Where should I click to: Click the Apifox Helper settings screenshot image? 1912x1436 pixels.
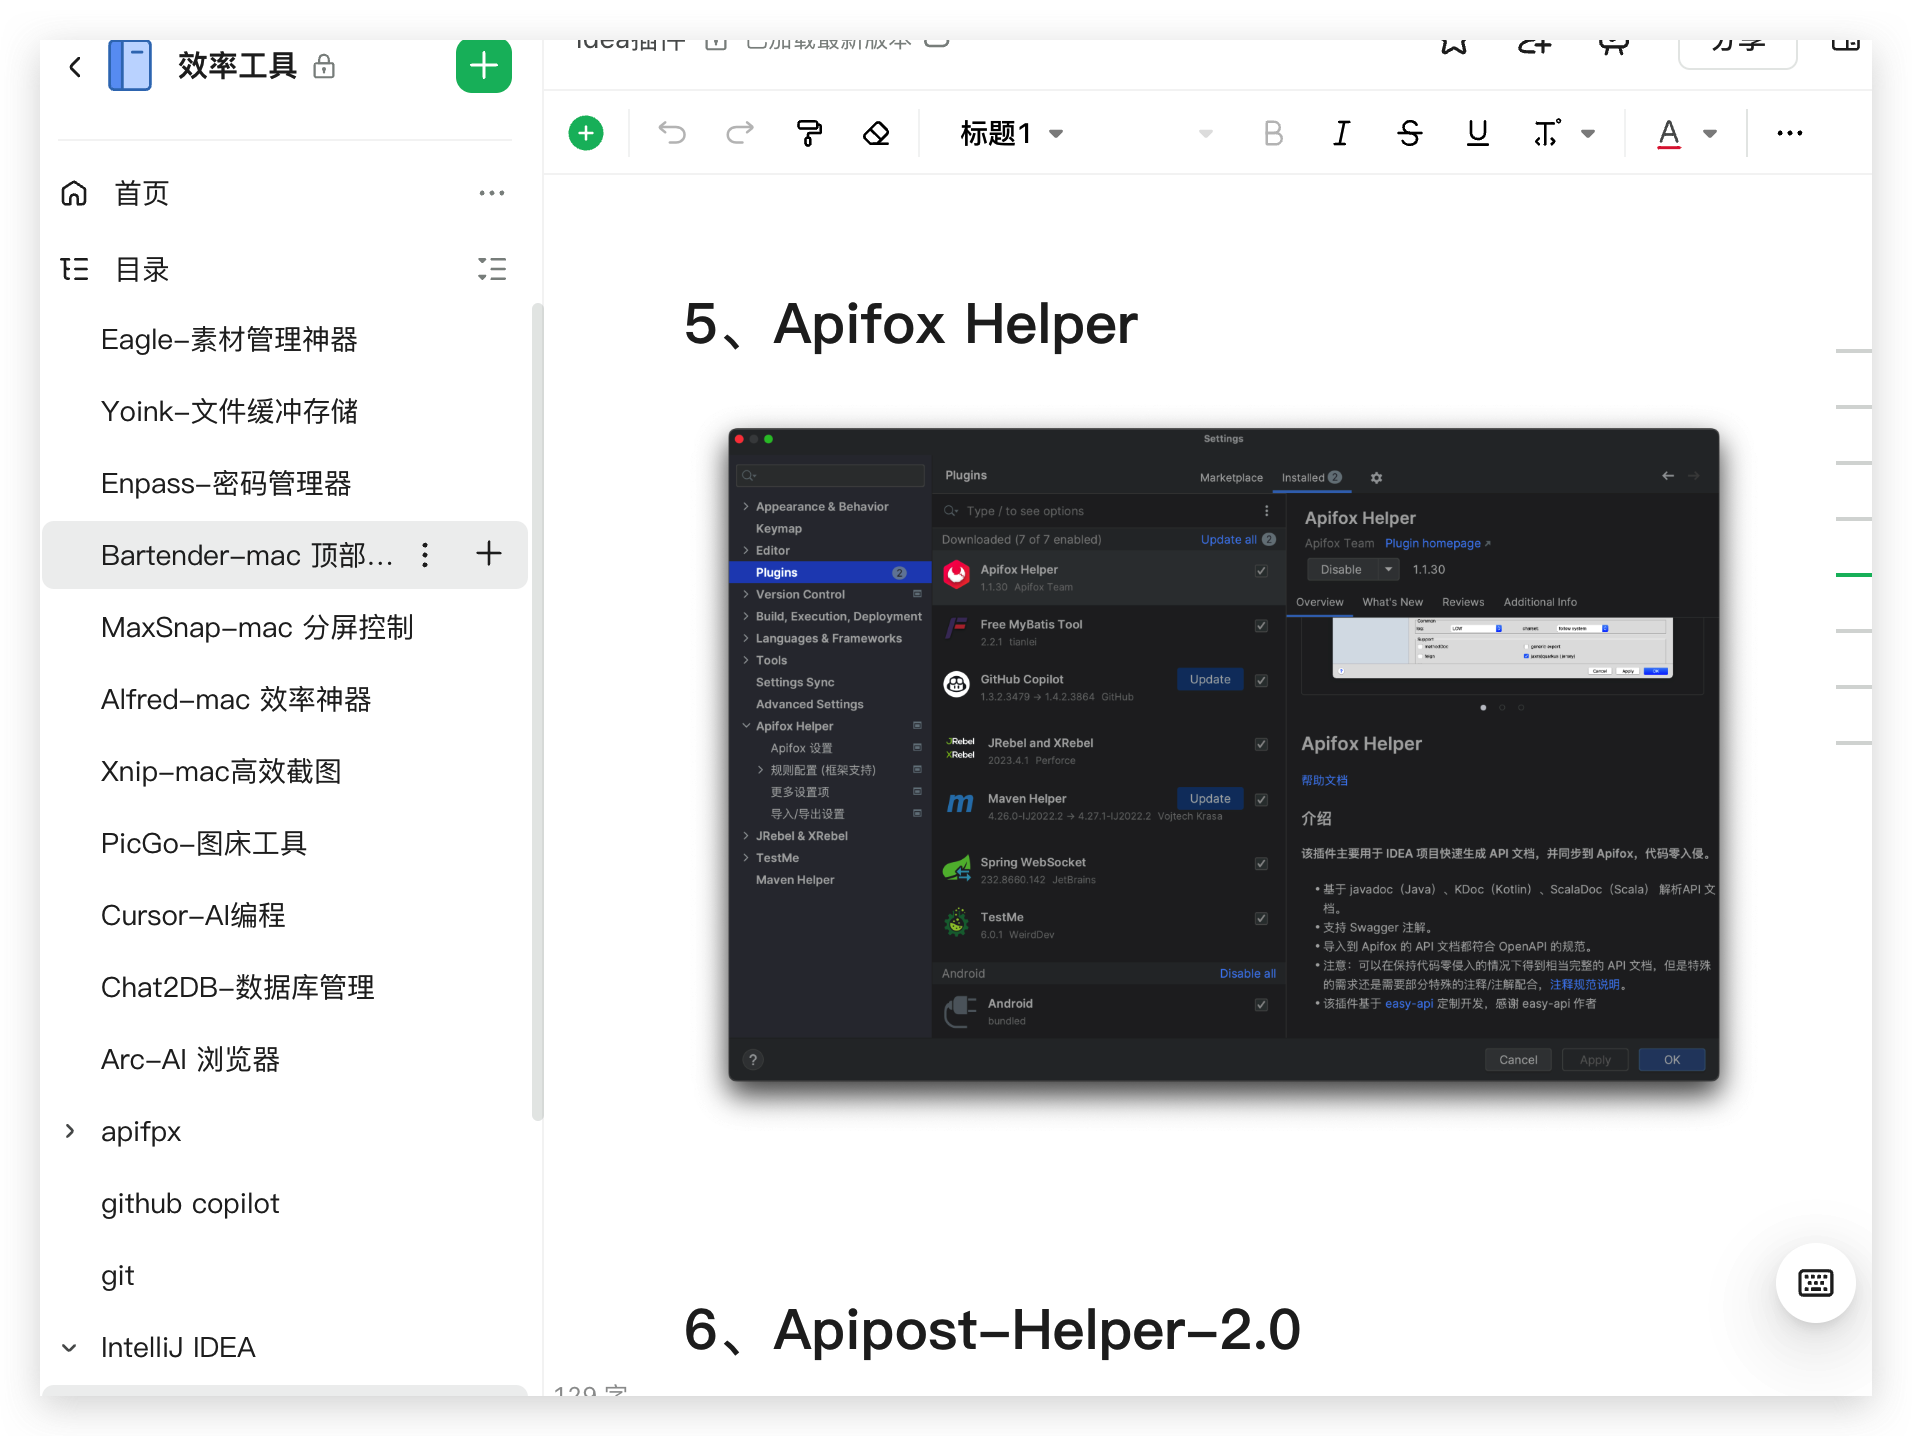1224,755
